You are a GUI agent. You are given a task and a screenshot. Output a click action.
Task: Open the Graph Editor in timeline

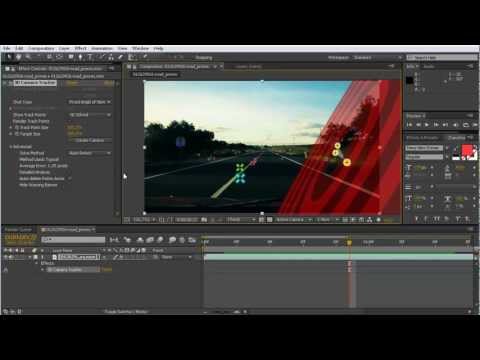pyautogui.click(x=192, y=240)
